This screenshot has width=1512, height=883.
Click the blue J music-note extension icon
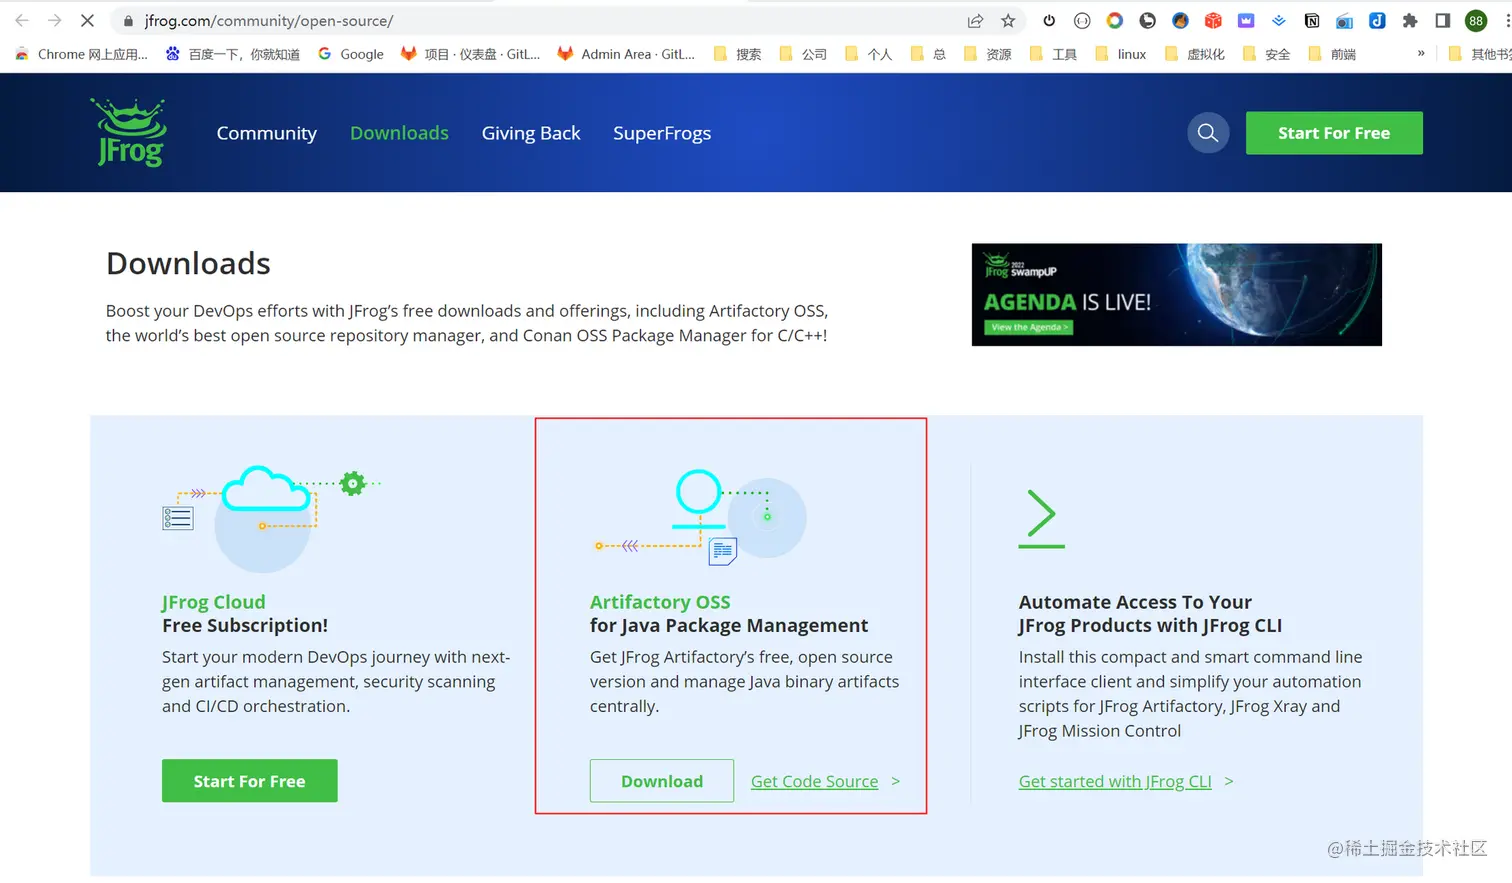click(x=1377, y=20)
